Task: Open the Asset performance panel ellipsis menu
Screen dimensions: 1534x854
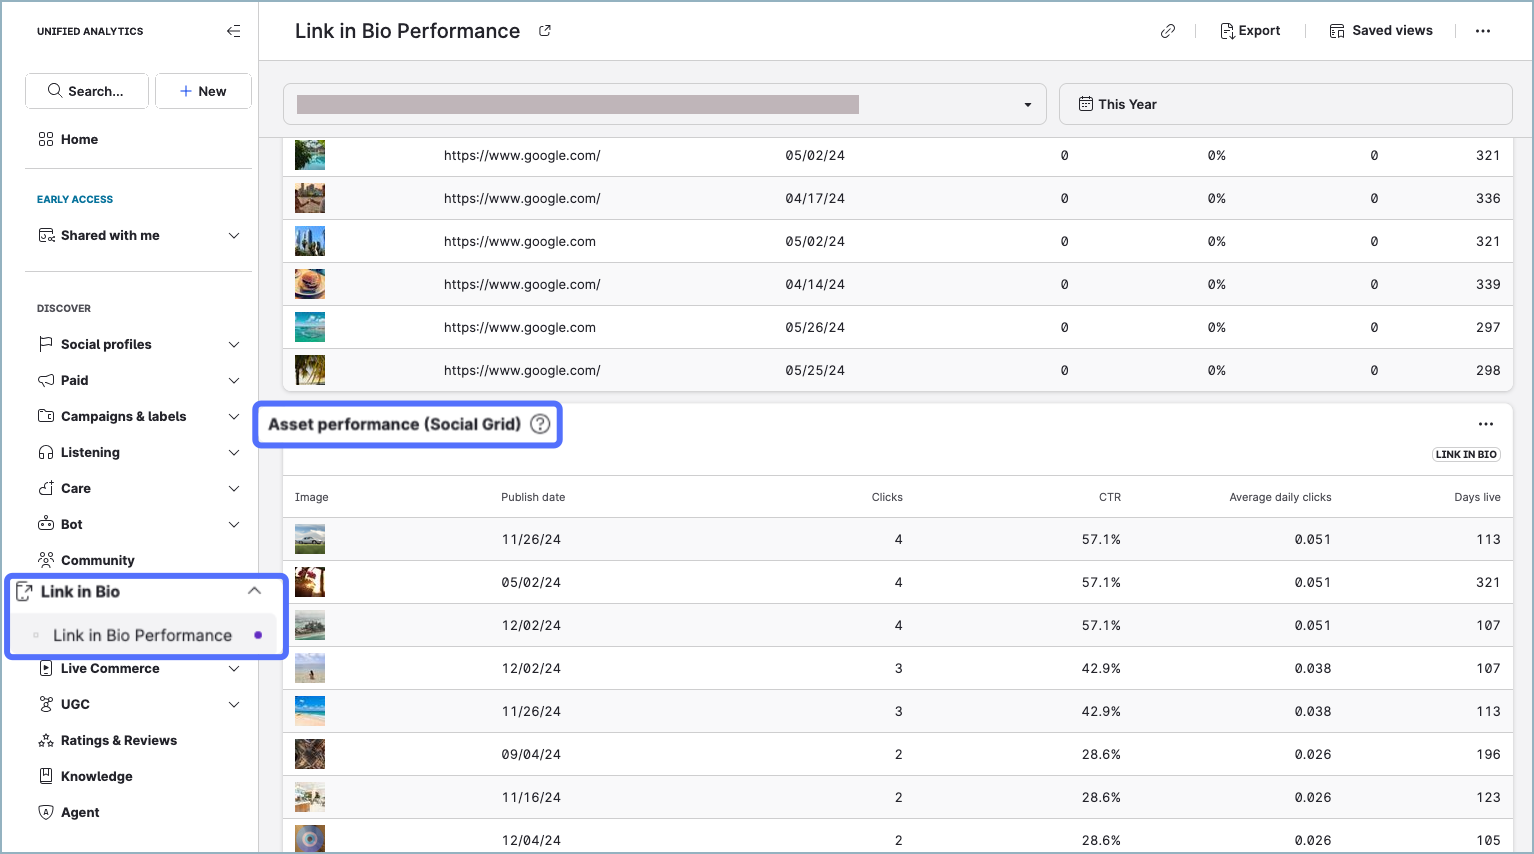Action: click(1486, 424)
